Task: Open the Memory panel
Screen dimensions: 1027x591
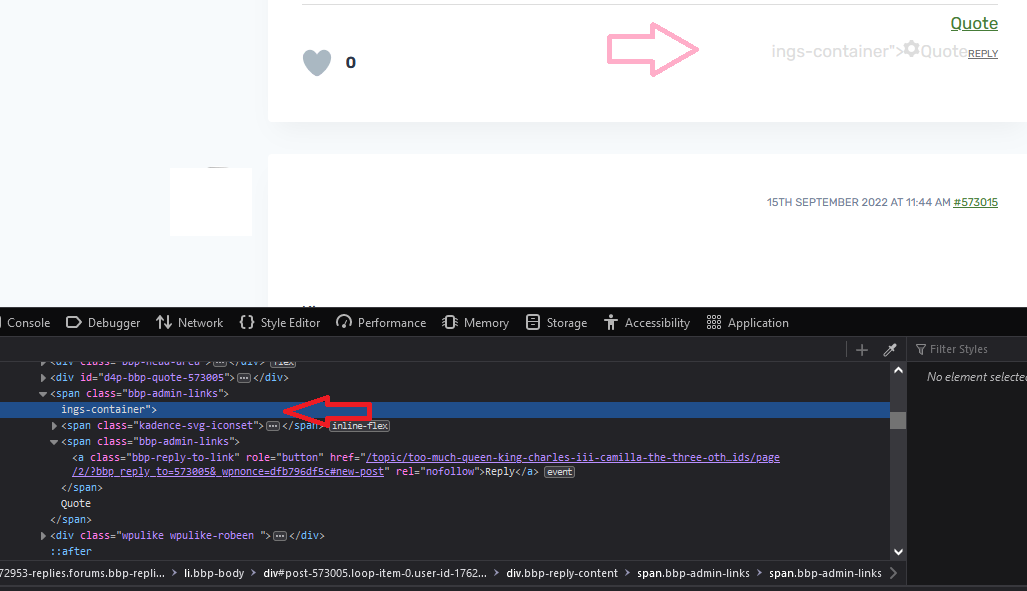Action: click(476, 323)
